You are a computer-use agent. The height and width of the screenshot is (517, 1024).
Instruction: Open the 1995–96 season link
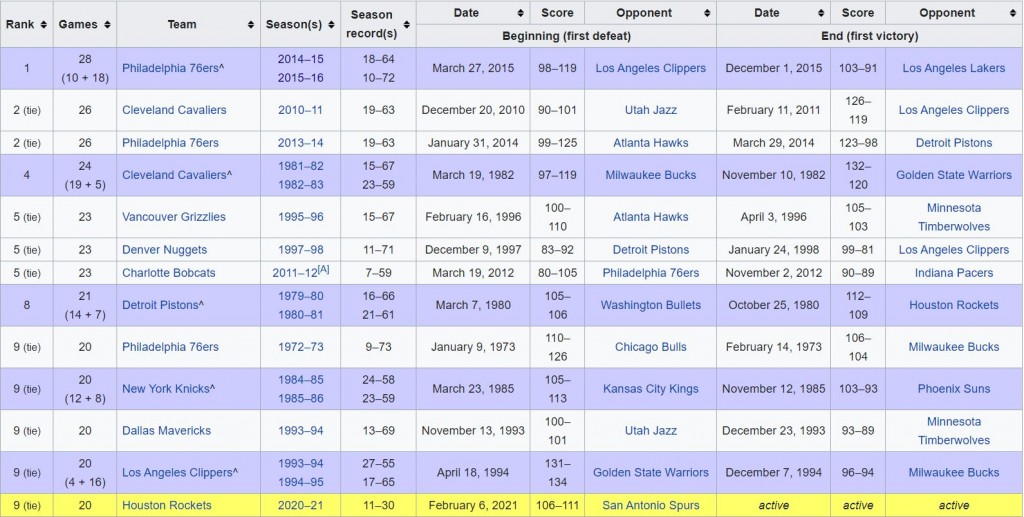tap(300, 217)
